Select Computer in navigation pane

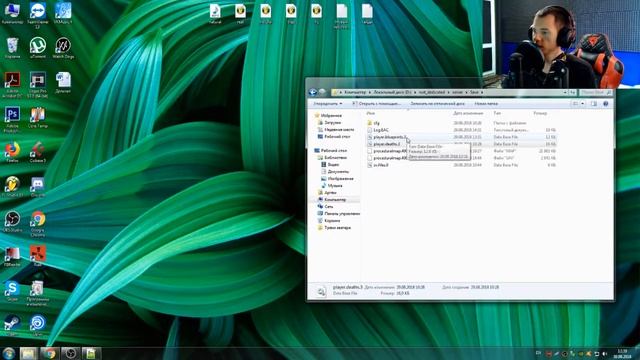(335, 200)
